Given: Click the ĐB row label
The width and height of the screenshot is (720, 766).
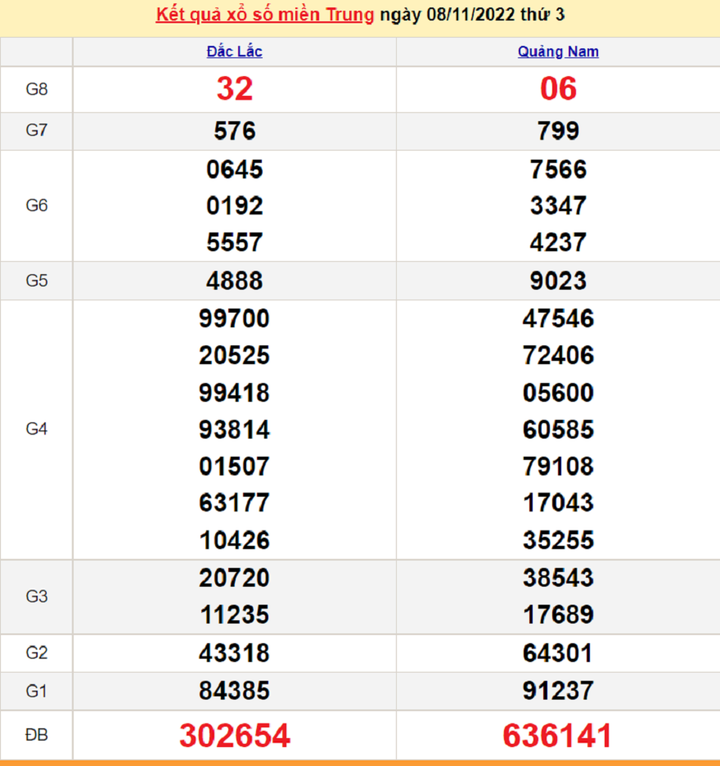Looking at the screenshot, I should click(36, 736).
